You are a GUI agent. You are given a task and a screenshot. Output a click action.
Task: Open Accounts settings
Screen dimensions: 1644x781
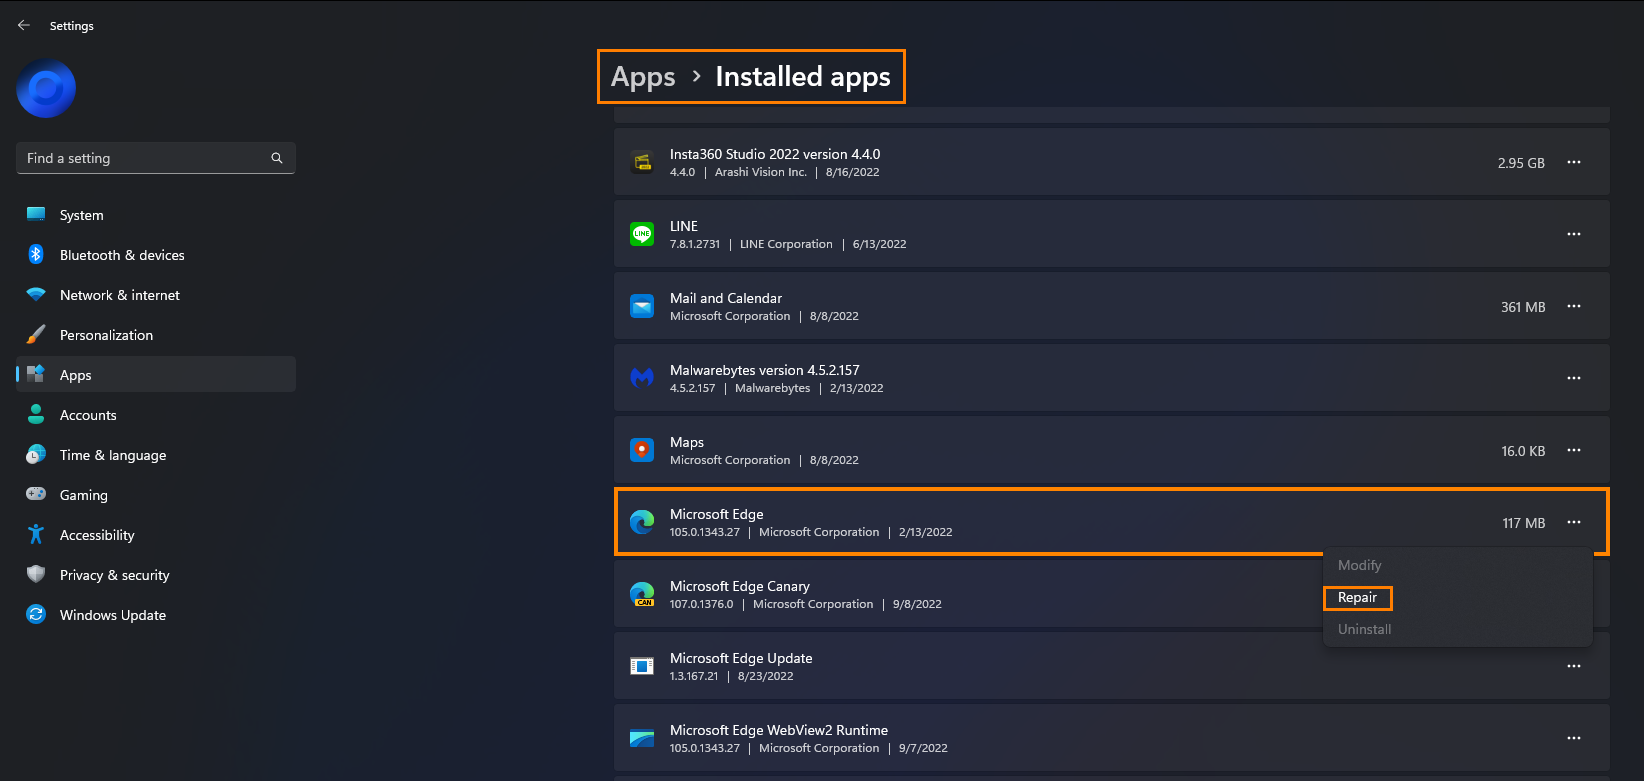tap(156, 415)
